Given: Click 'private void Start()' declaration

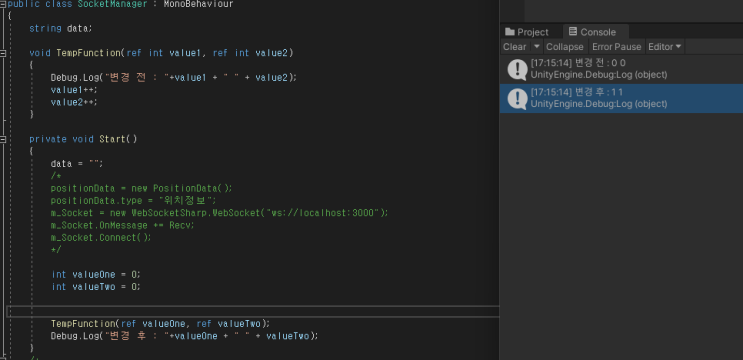Looking at the screenshot, I should coord(83,139).
